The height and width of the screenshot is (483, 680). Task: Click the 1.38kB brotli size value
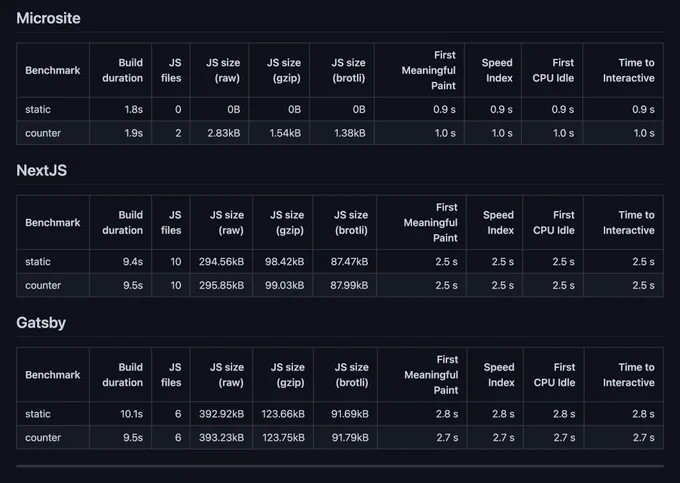350,133
